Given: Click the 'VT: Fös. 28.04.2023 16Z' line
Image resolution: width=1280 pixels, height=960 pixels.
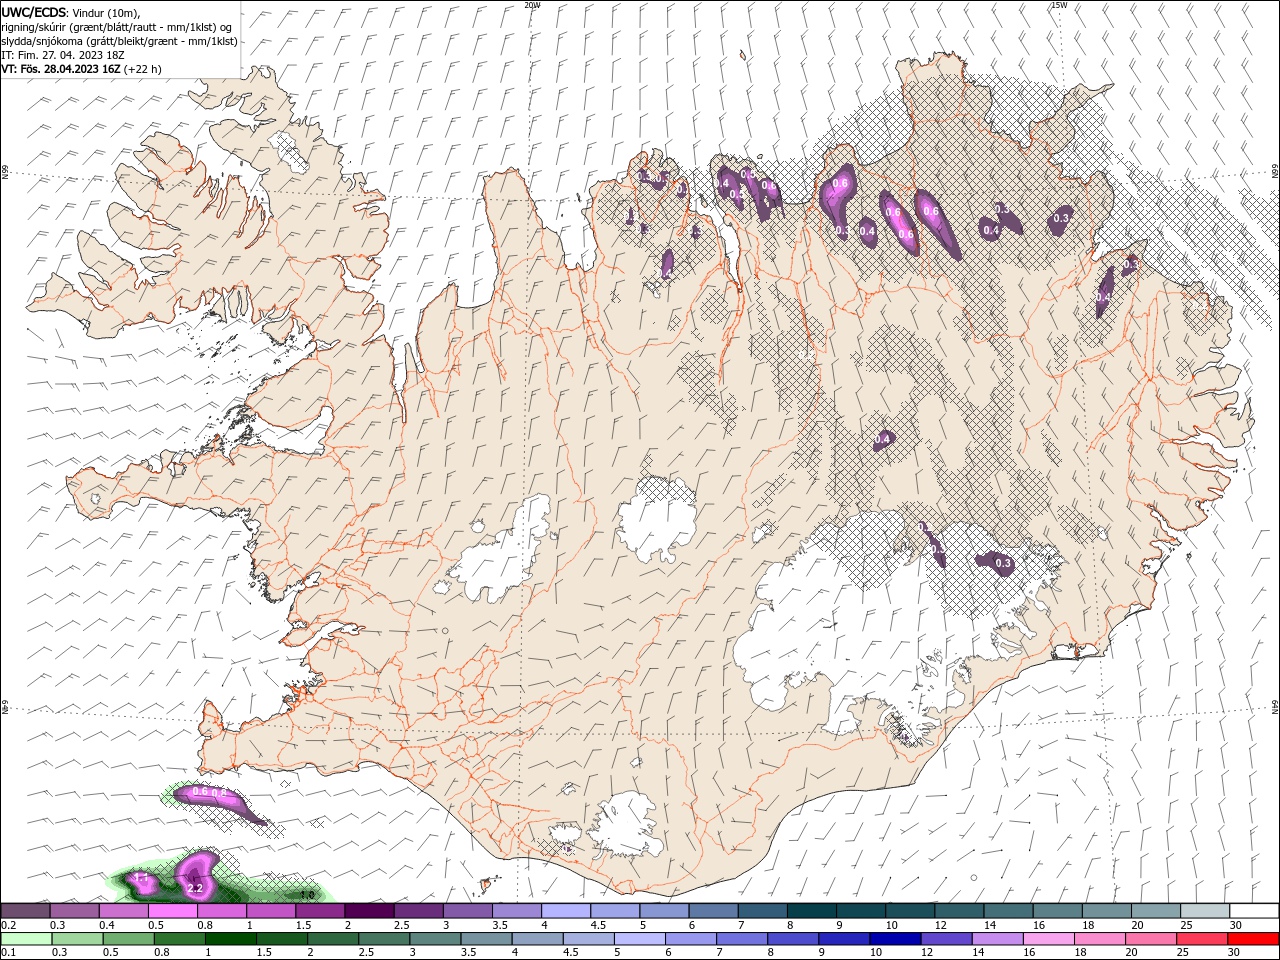Looking at the screenshot, I should 61,69.
